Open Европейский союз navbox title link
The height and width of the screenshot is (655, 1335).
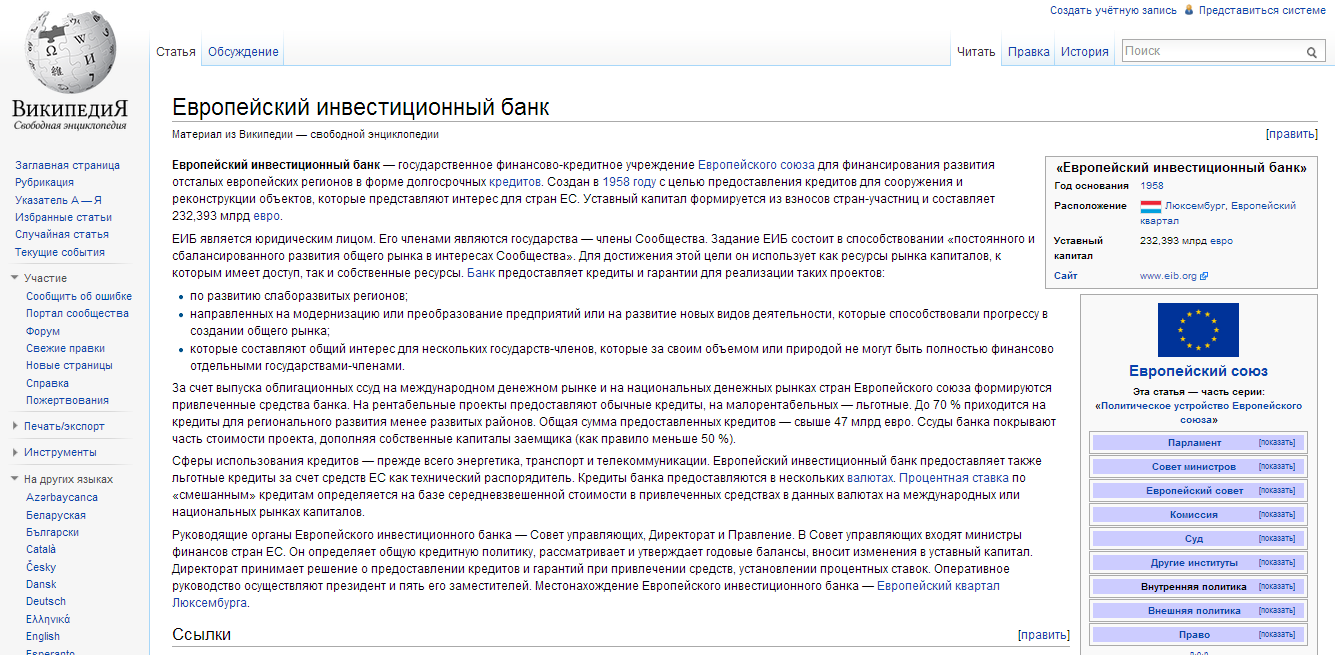[x=1198, y=371]
